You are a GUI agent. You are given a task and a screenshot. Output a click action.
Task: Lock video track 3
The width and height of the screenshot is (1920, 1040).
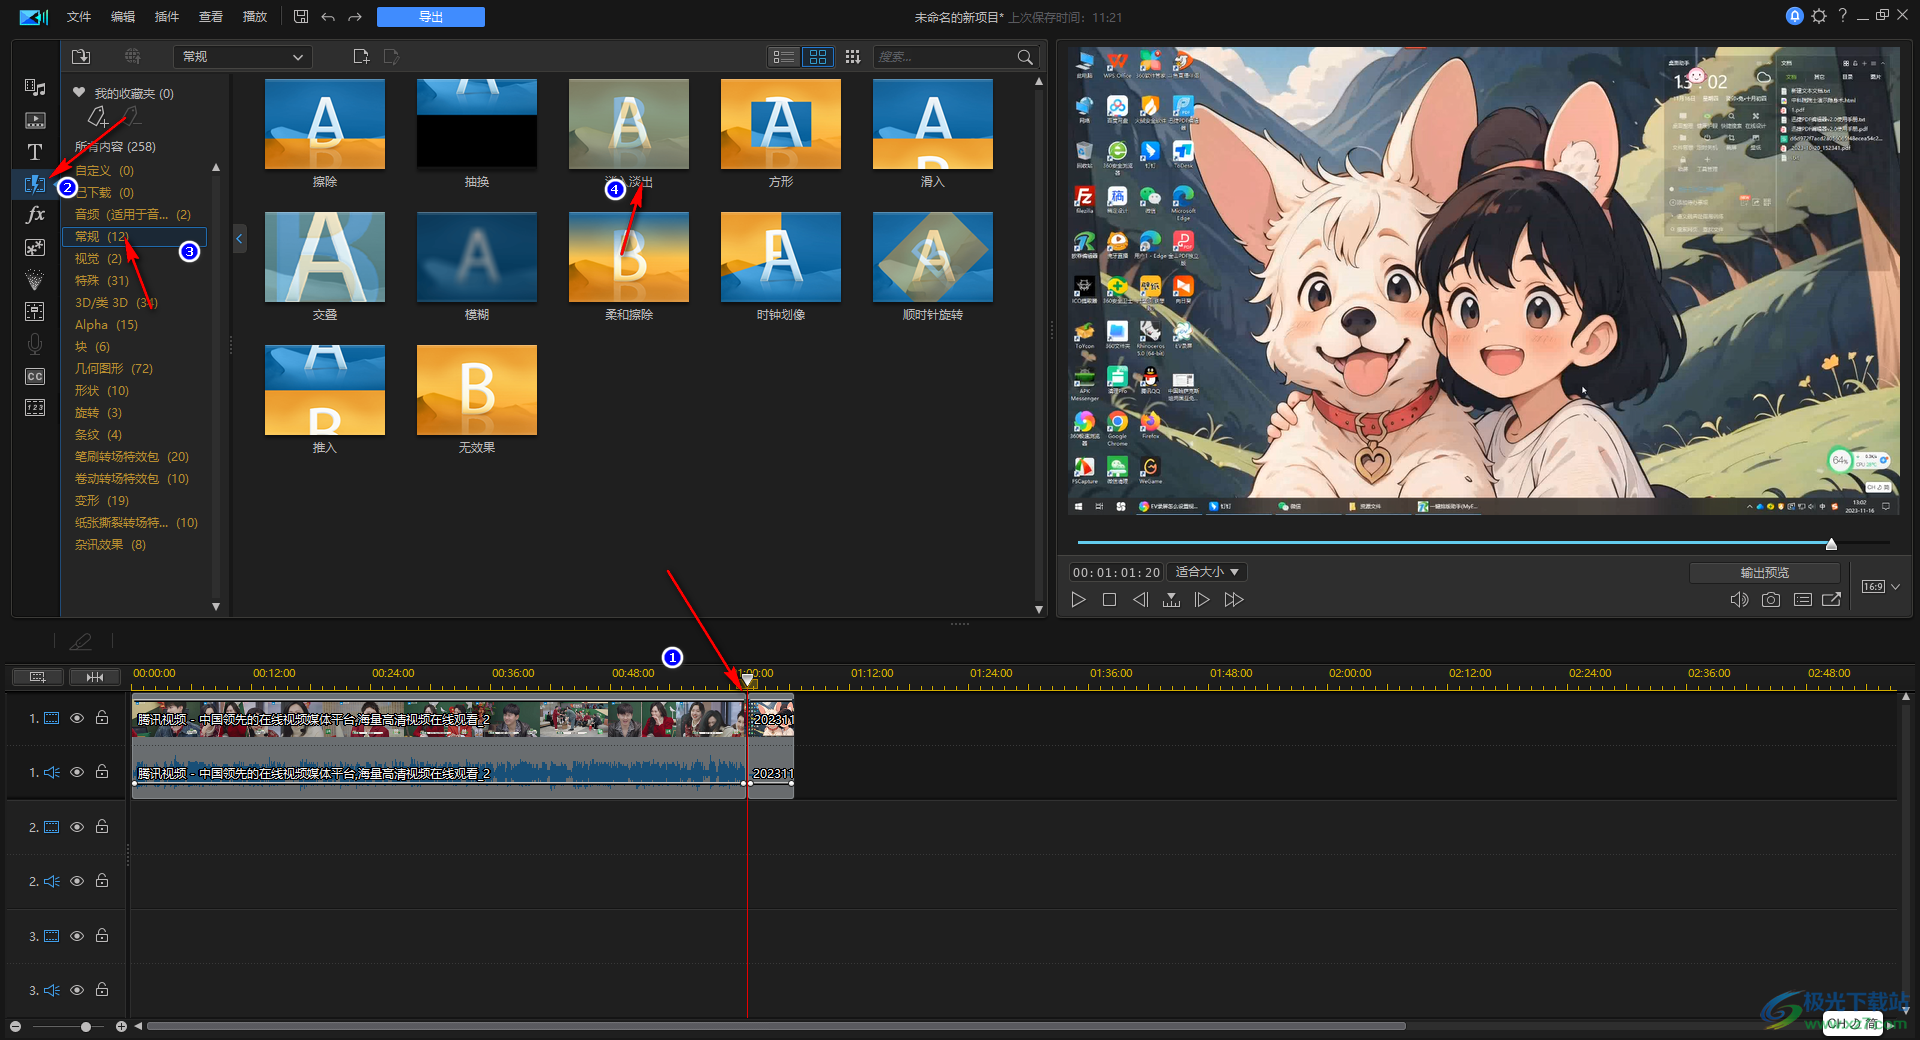pos(102,935)
